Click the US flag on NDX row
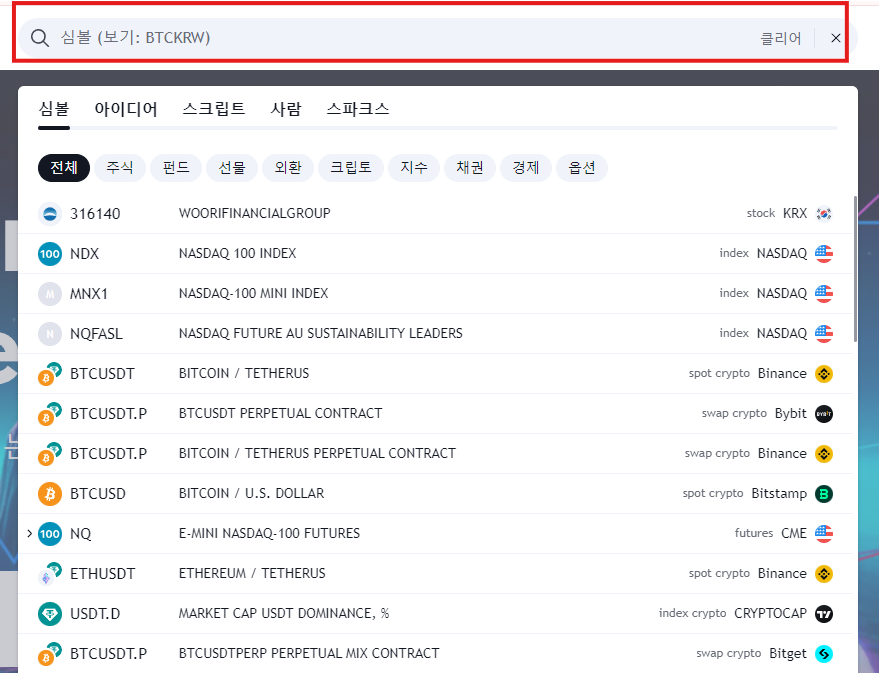 click(x=824, y=254)
